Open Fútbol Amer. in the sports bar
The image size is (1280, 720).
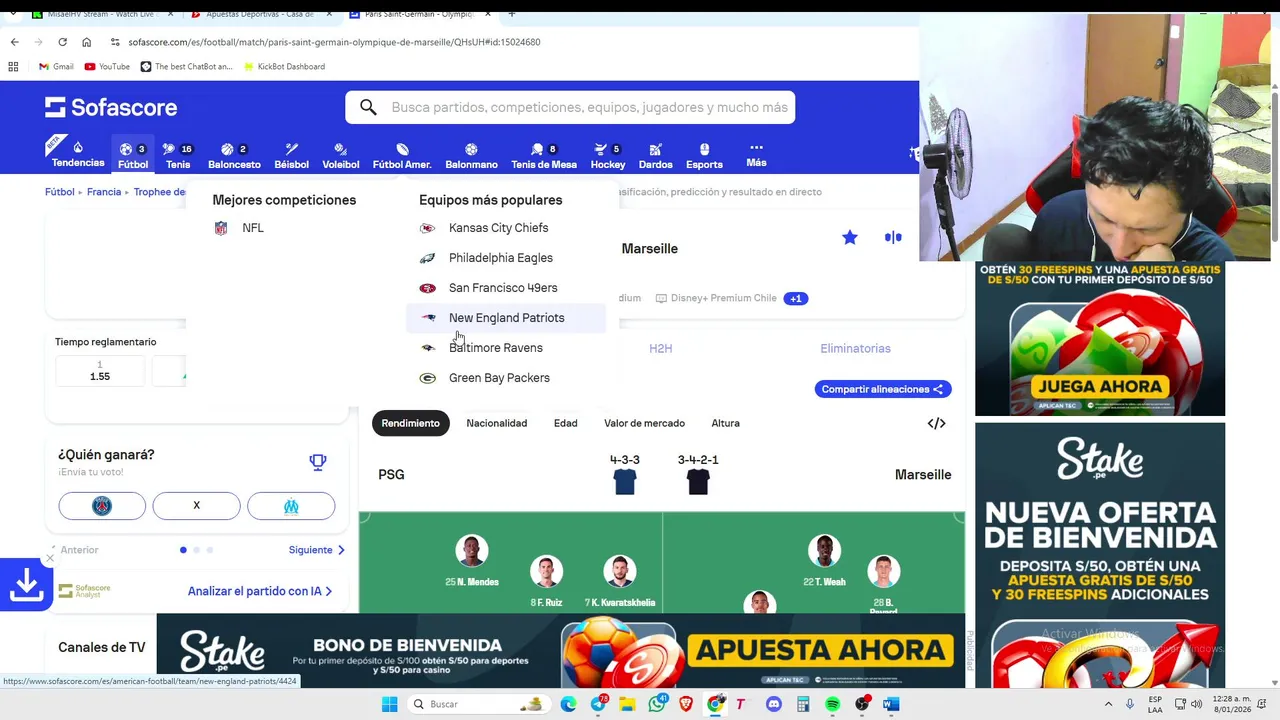pyautogui.click(x=402, y=155)
